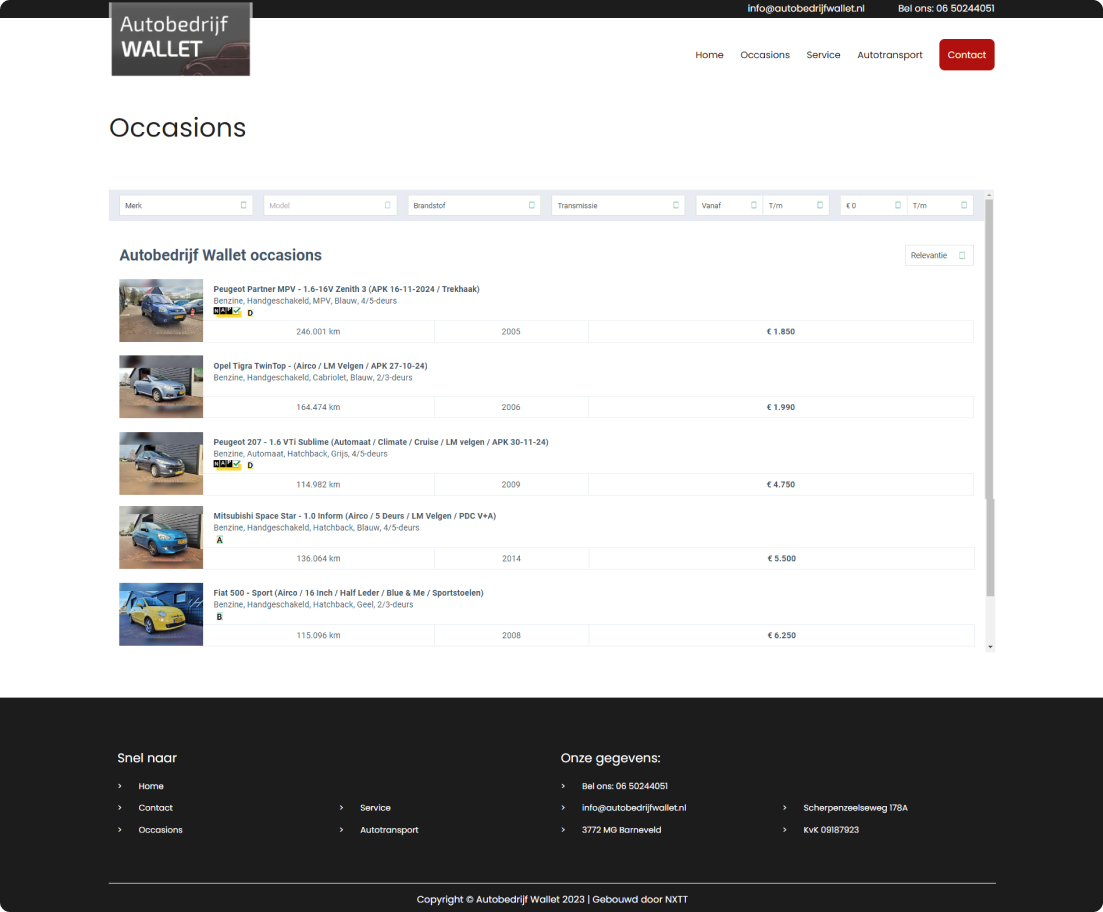Click the Autobedrijf Wallet logo
1103x912 pixels.
(181, 39)
